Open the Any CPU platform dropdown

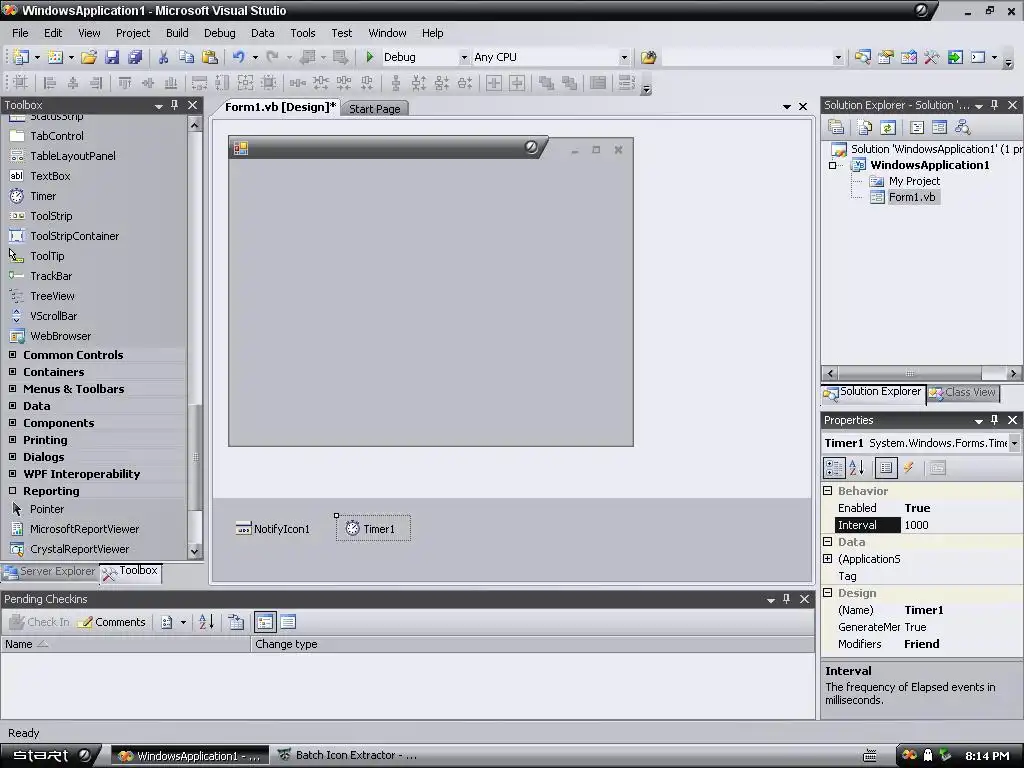pos(624,57)
